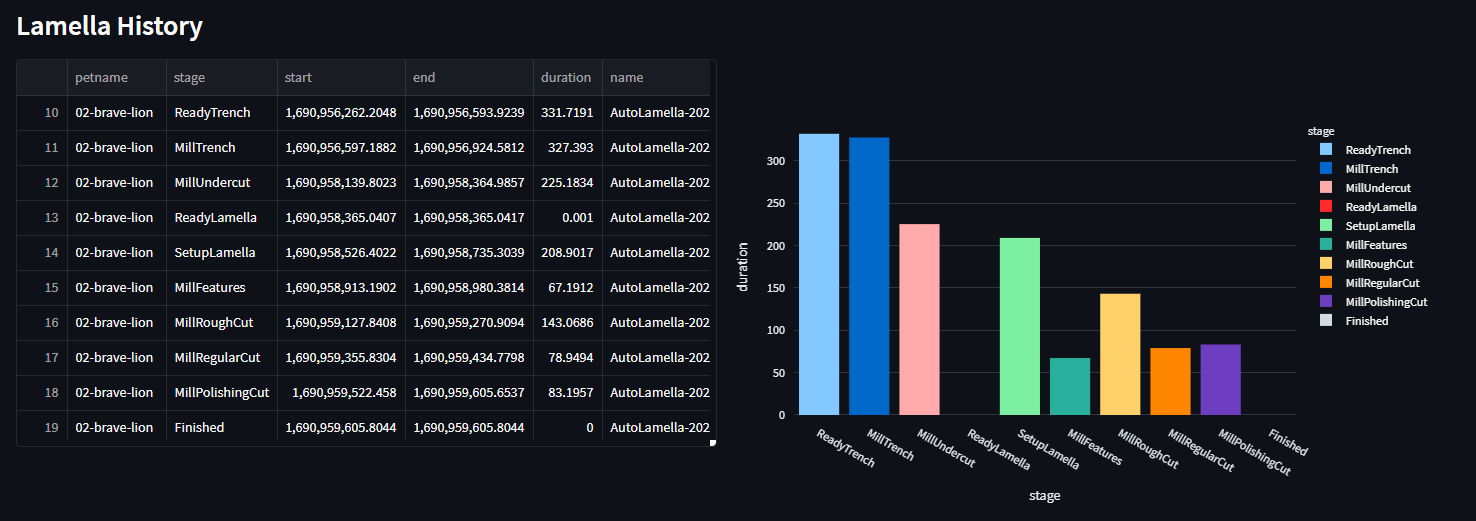Click the table resize handle at the corner
1476x521 pixels.
(x=713, y=442)
